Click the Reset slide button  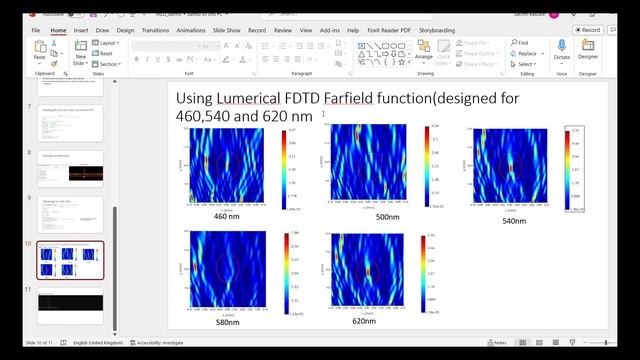coord(102,53)
